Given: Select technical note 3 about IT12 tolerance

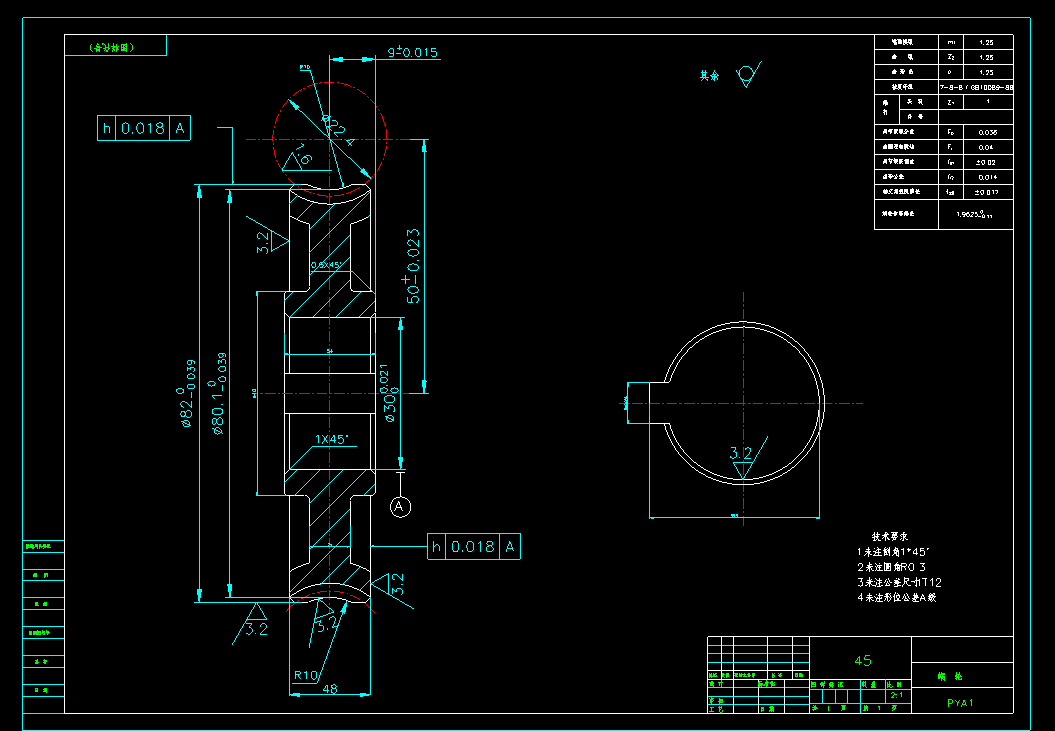Looking at the screenshot, I should click(900, 582).
